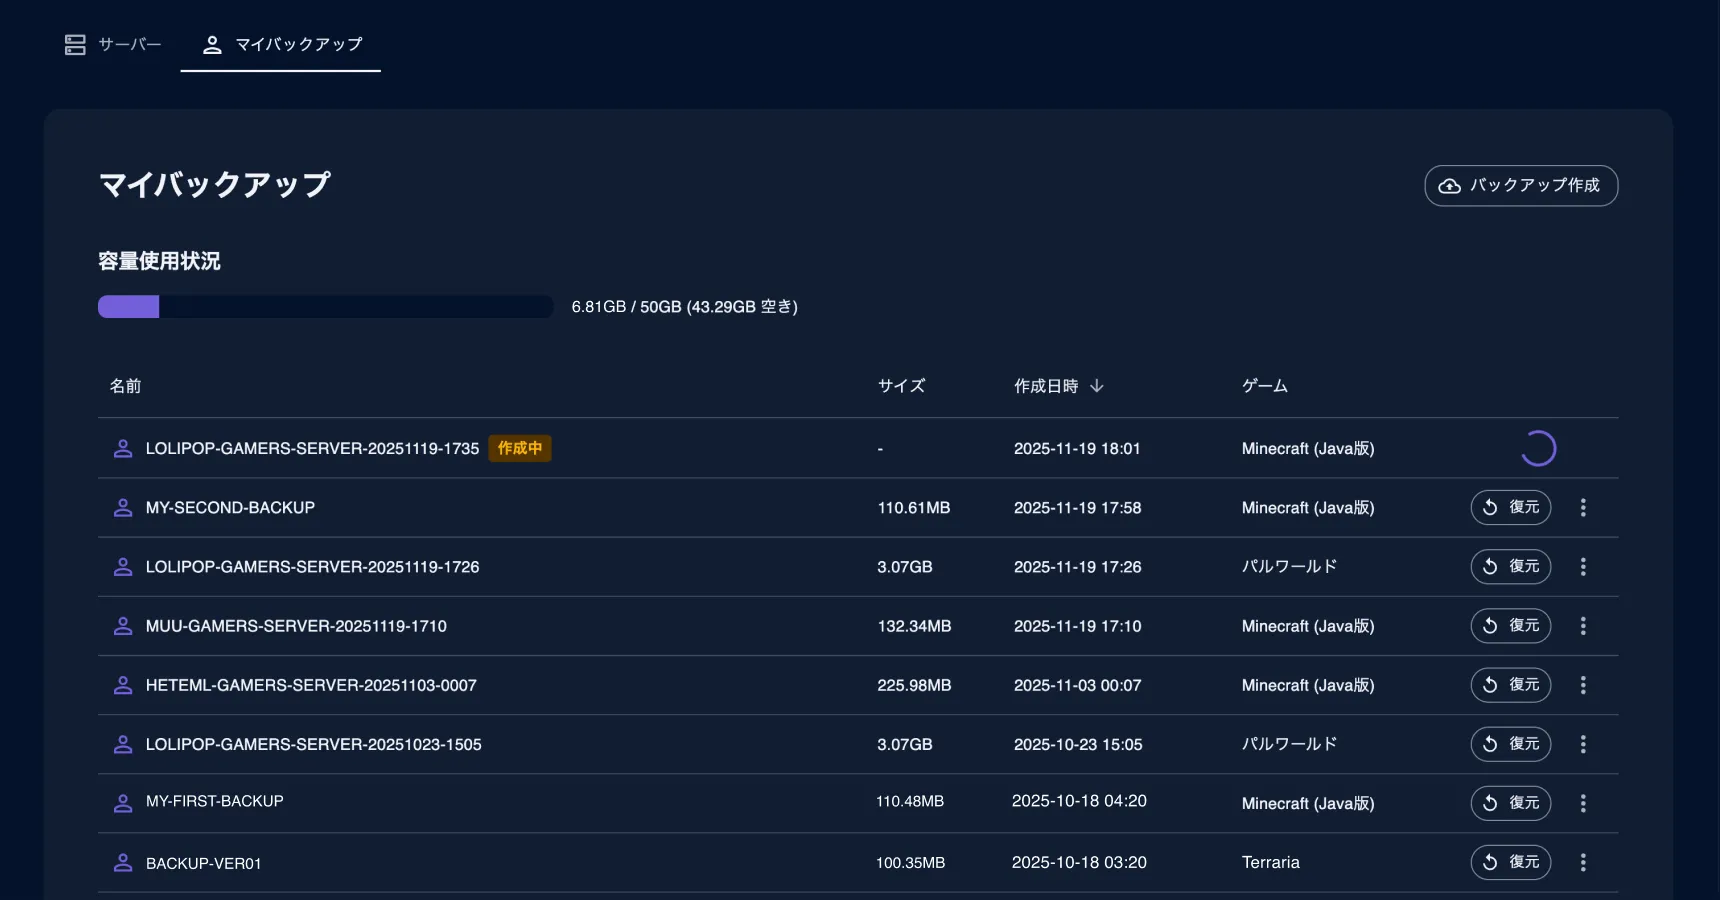Sort the list by 名前 header
Image resolution: width=1720 pixels, height=900 pixels.
click(125, 386)
